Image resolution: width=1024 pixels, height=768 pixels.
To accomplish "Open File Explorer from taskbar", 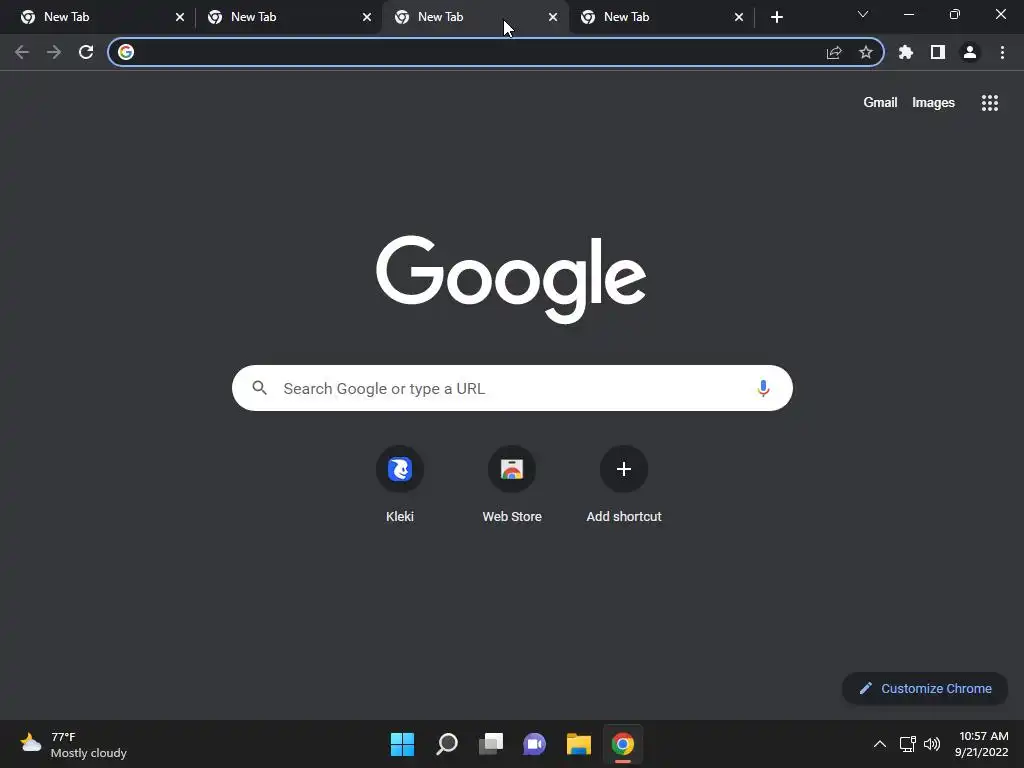I will coord(579,744).
